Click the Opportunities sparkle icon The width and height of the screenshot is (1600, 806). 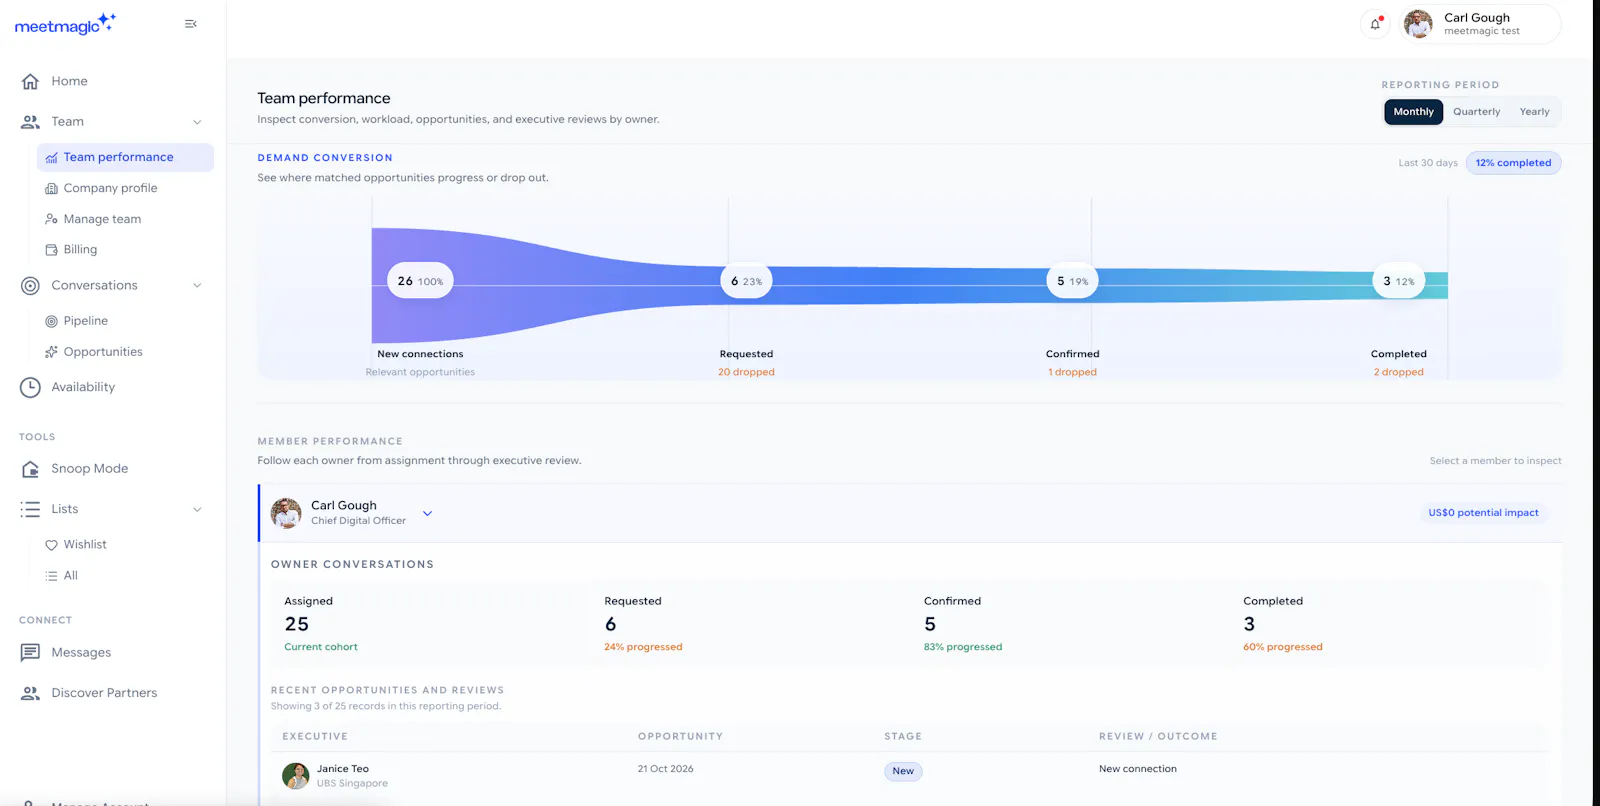click(51, 352)
